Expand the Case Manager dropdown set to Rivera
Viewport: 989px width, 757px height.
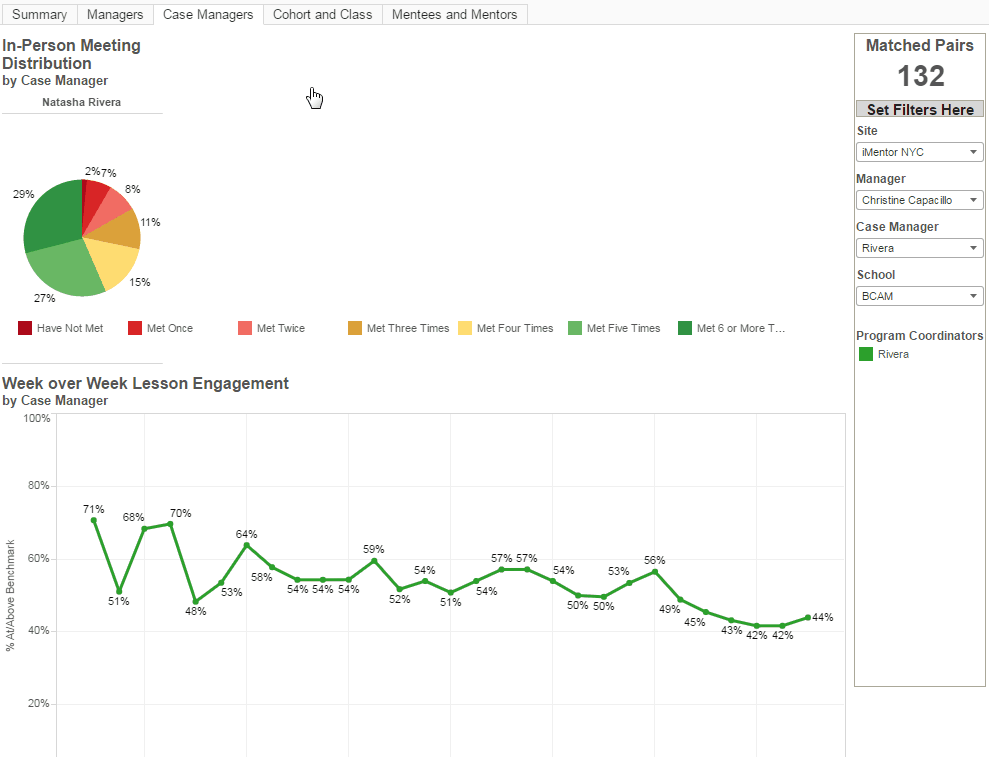(920, 248)
